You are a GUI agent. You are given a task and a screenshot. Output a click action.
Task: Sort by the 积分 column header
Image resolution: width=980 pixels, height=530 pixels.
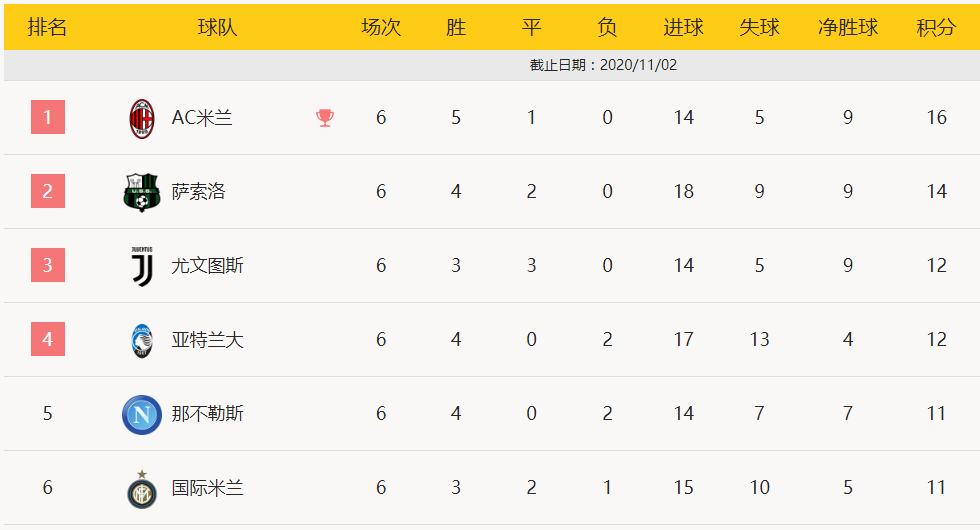pyautogui.click(x=936, y=28)
